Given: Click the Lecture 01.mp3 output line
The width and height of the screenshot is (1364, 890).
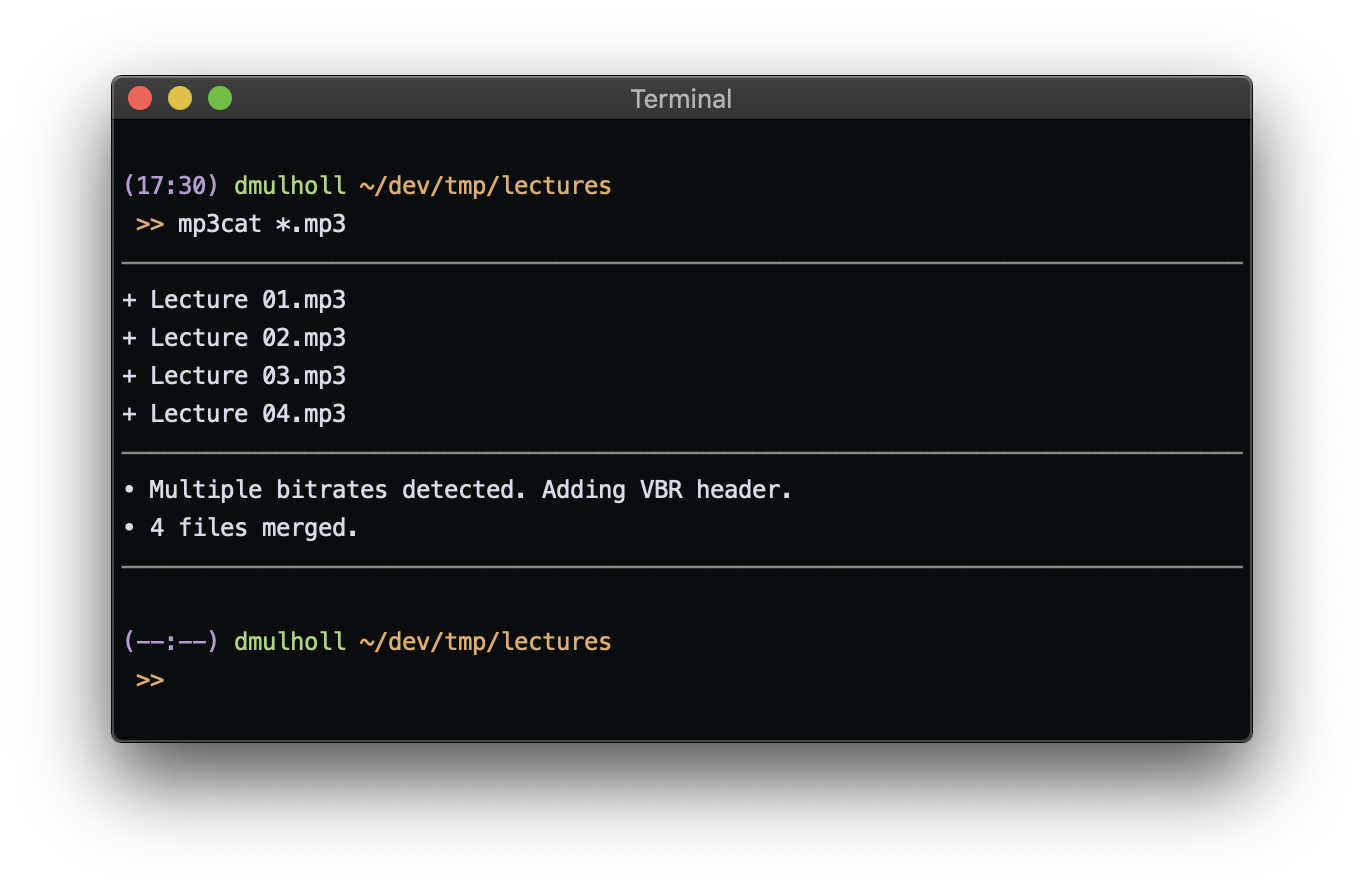Looking at the screenshot, I should click(234, 300).
